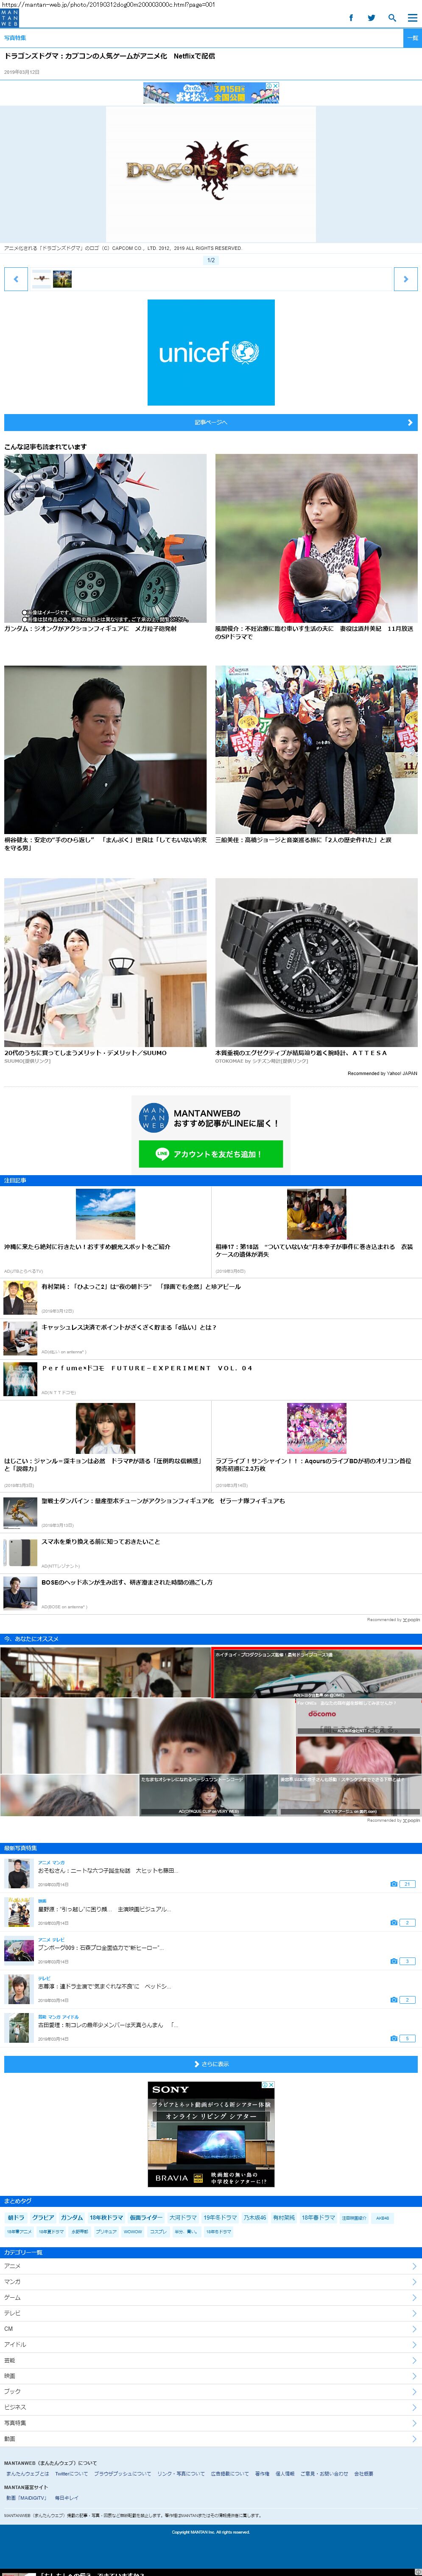Click the unicef banner advertisement
Image resolution: width=422 pixels, height=2576 pixels.
tap(211, 352)
